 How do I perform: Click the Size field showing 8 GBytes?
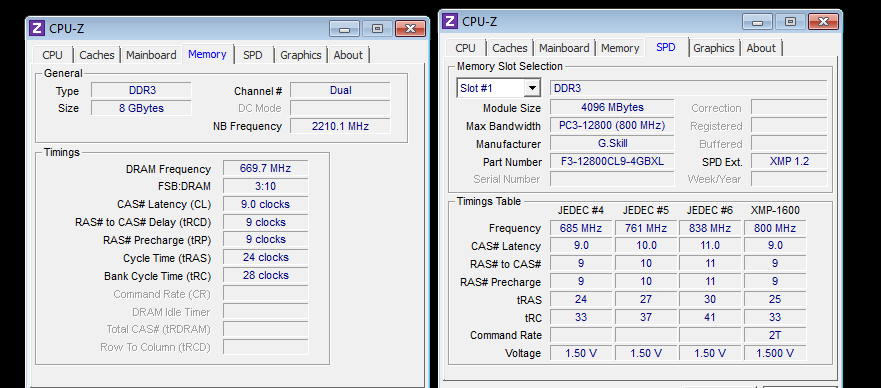coord(141,108)
